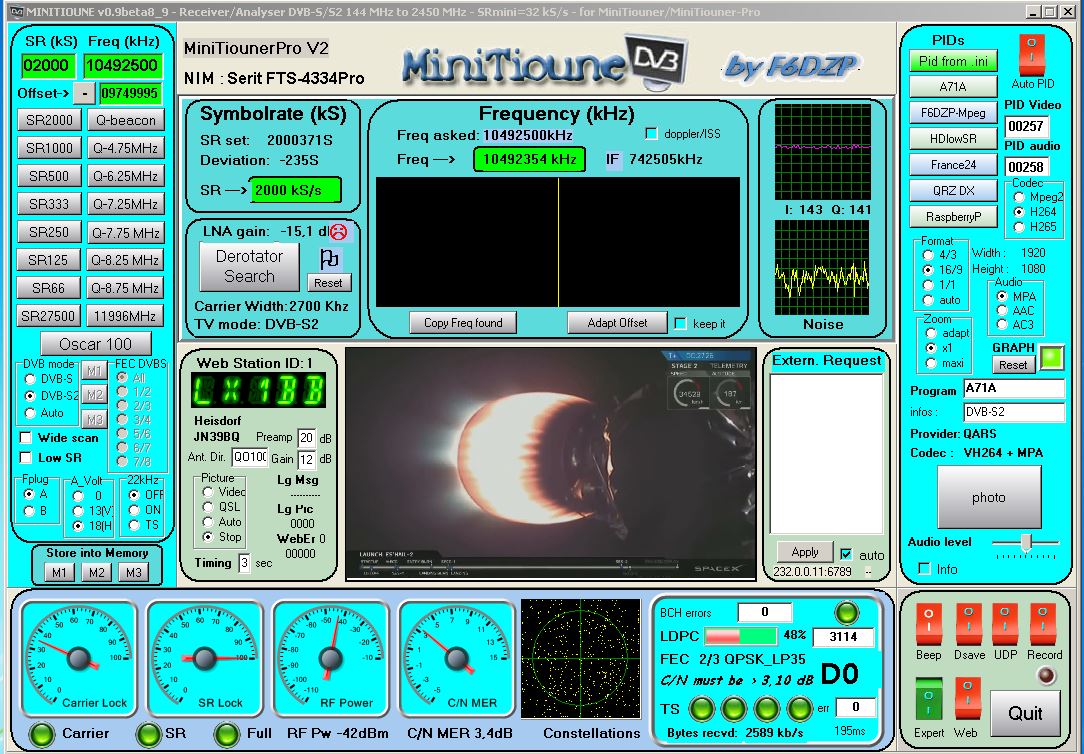This screenshot has width=1084, height=754.
Task: Click the MiniTioune DVB logo
Action: click(x=544, y=64)
